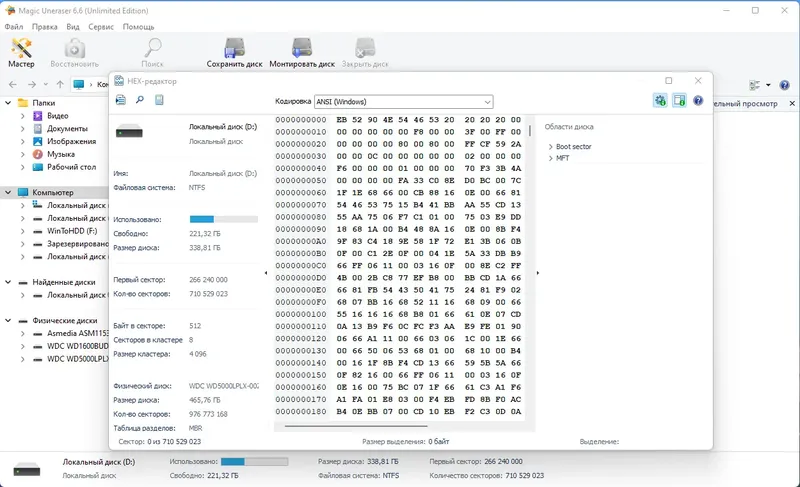The height and width of the screenshot is (487, 800).
Task: Select Изображения folder in tree
Action: click(x=71, y=141)
